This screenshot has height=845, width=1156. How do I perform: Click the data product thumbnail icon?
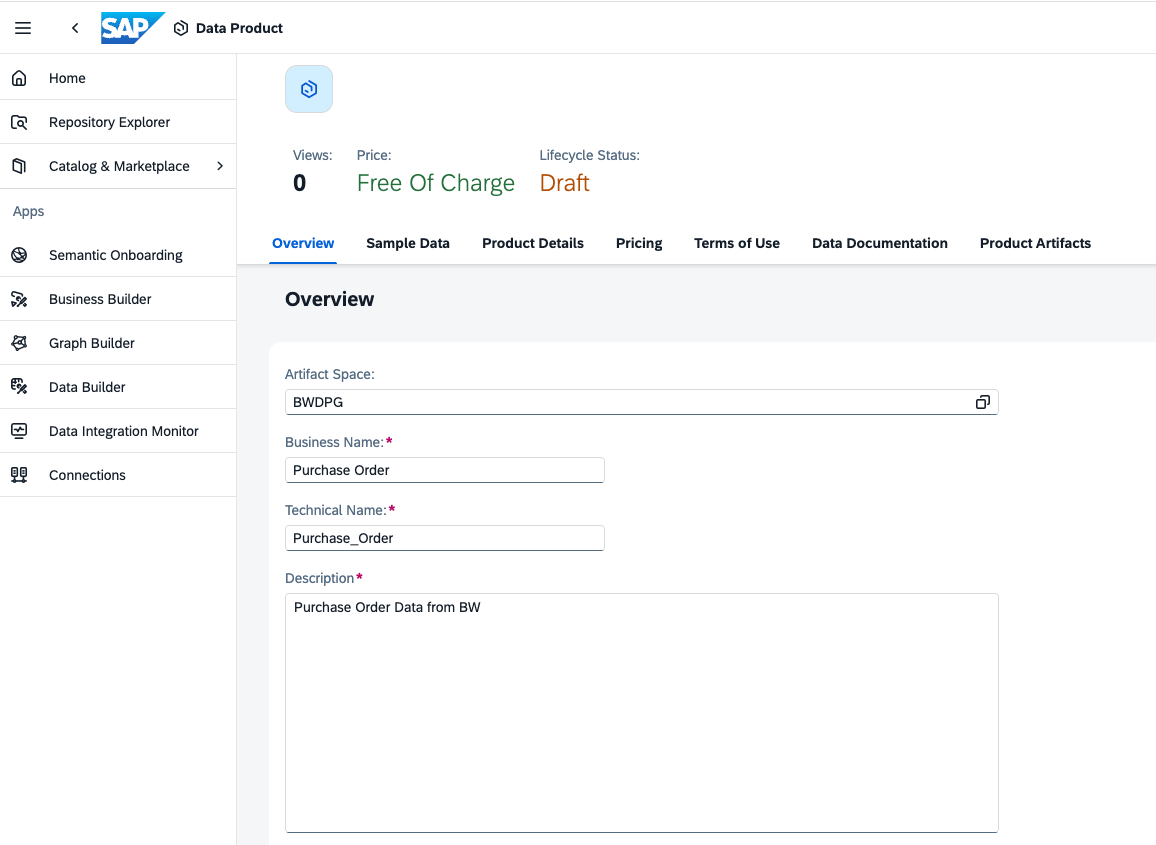[x=309, y=89]
